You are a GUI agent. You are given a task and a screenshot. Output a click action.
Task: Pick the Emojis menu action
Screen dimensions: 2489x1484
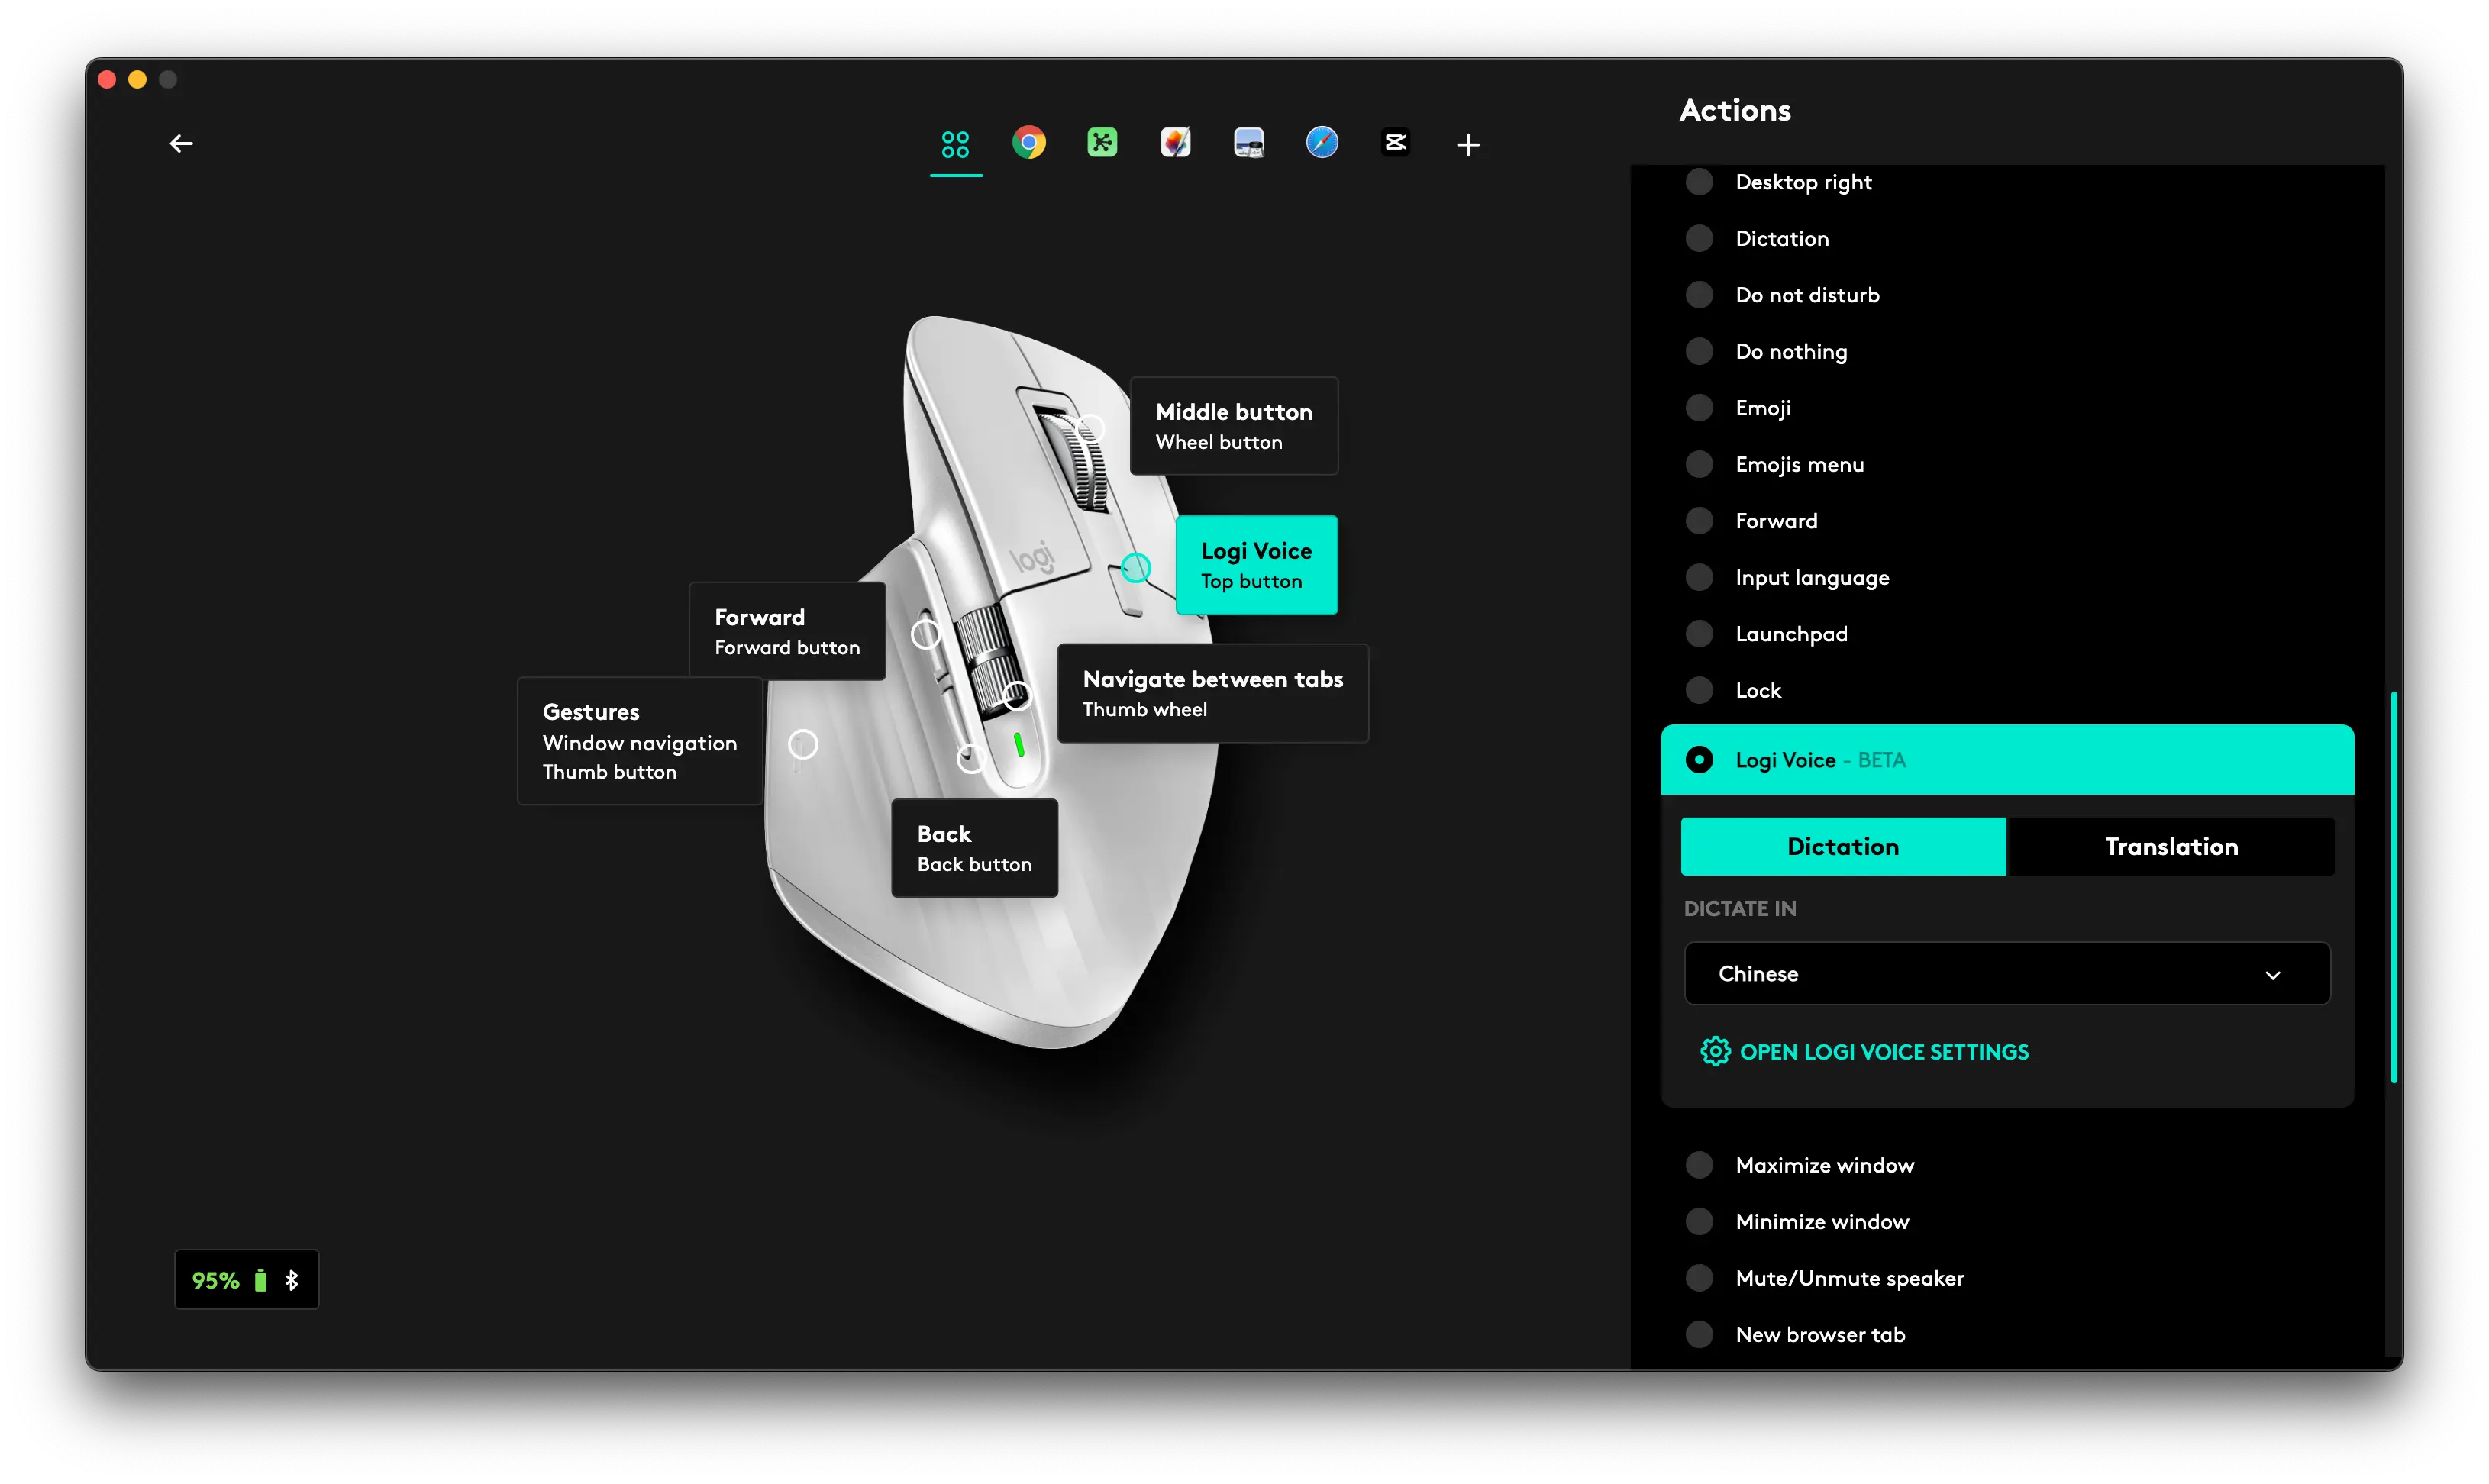click(x=1775, y=464)
